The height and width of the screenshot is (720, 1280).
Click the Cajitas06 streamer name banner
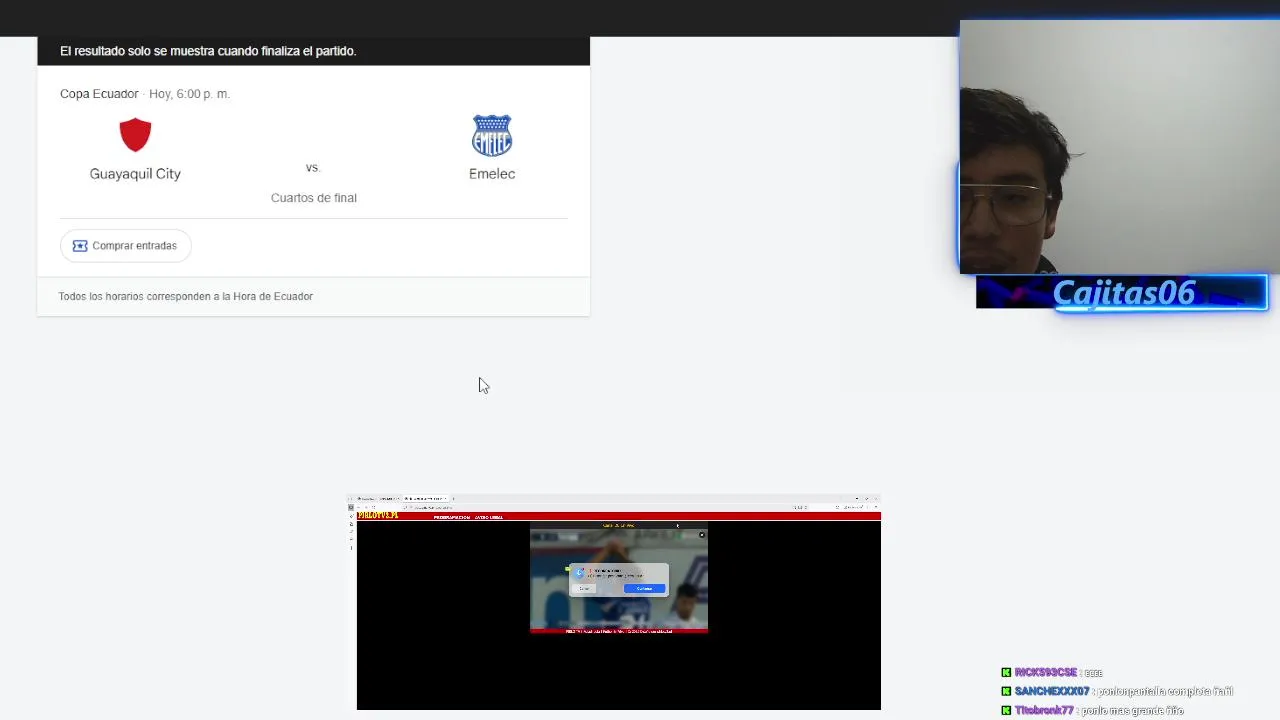tap(1122, 292)
